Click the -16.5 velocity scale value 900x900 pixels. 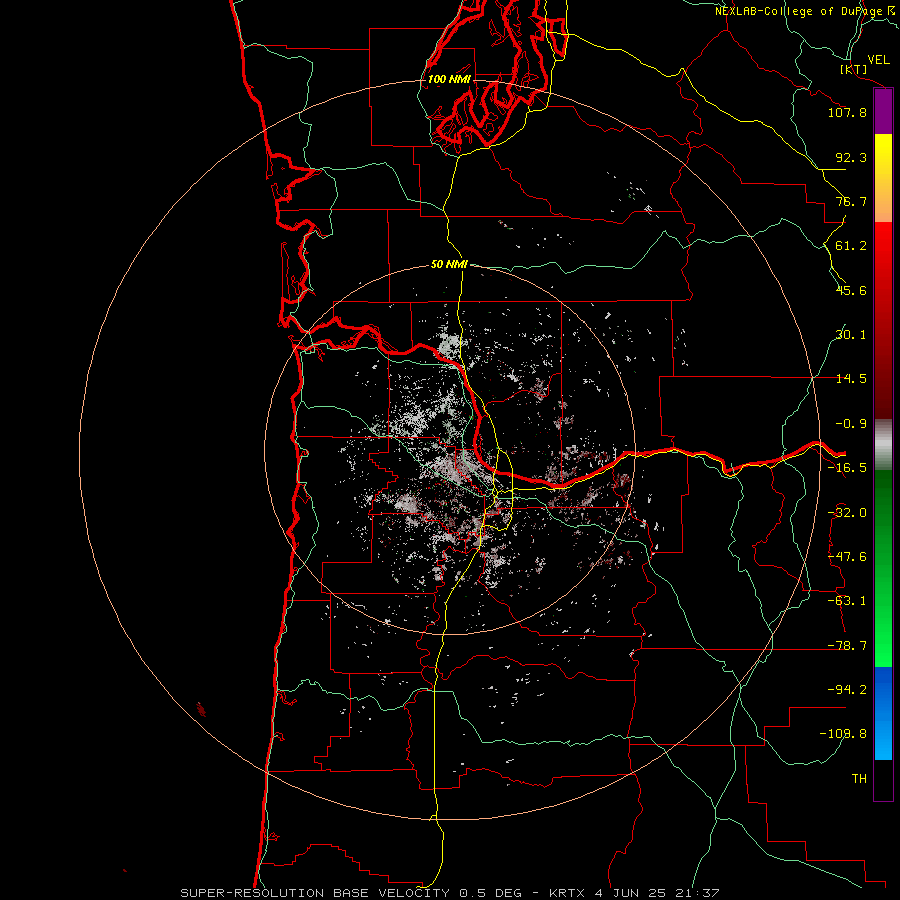coord(847,468)
